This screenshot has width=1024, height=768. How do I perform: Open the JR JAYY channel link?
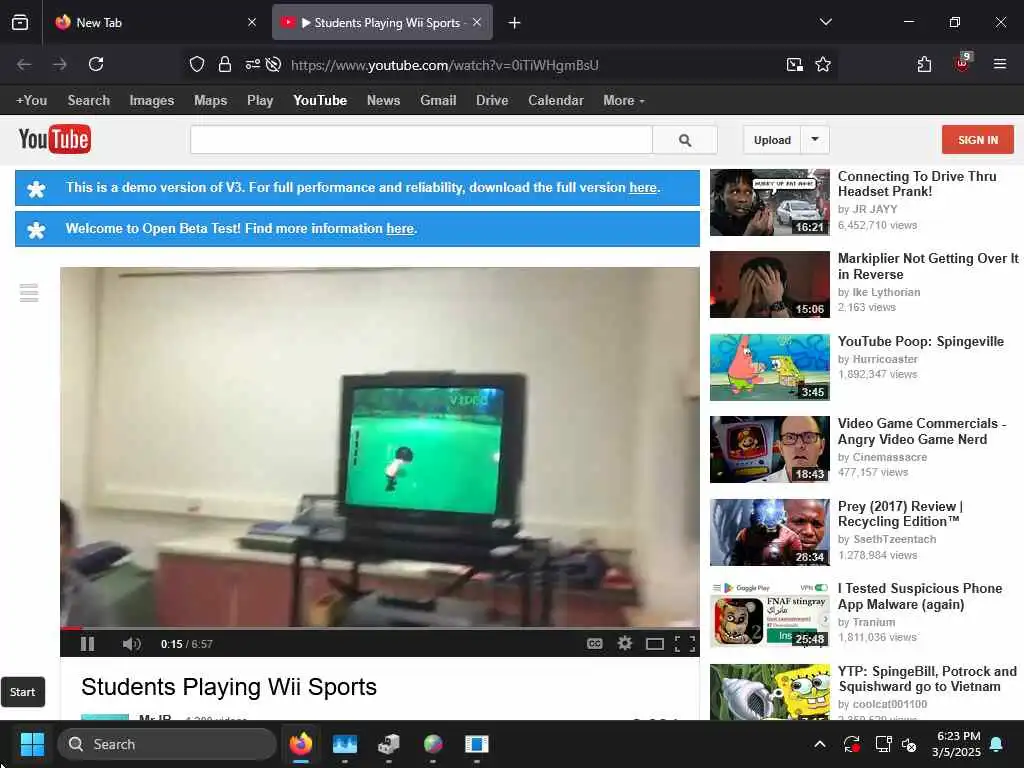pos(875,209)
